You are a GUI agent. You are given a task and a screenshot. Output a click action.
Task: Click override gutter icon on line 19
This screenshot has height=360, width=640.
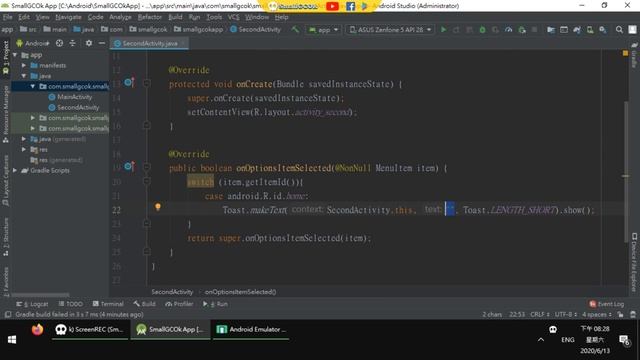click(129, 167)
